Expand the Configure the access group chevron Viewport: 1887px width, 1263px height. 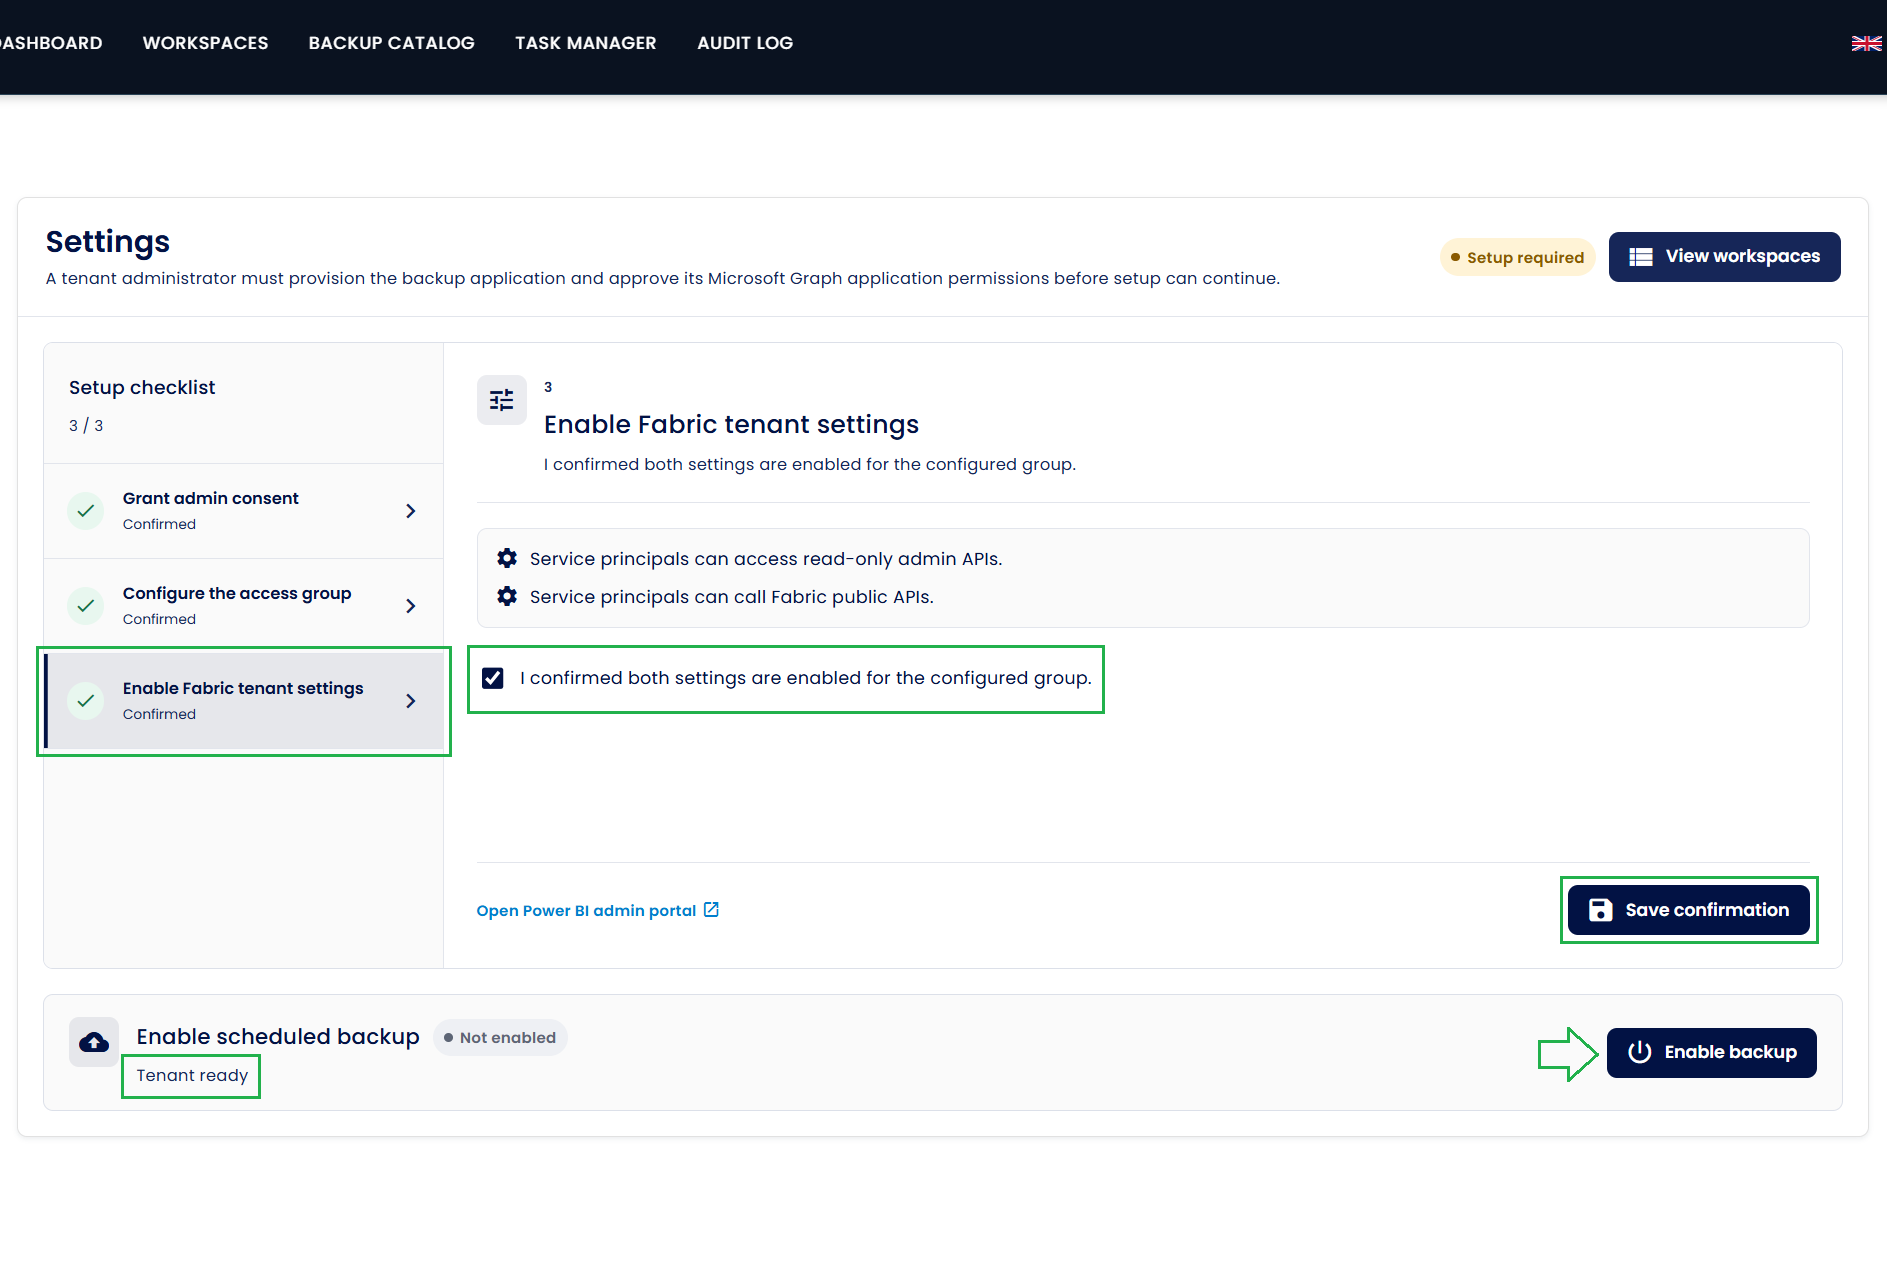click(x=410, y=606)
